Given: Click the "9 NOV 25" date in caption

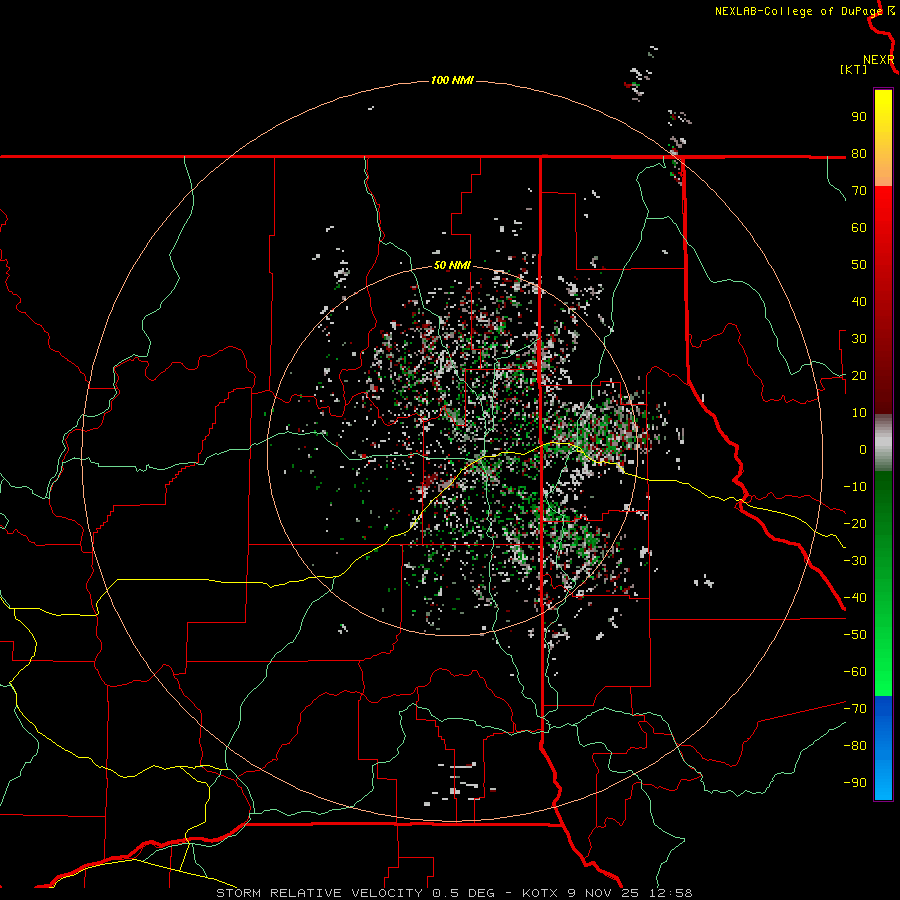Looking at the screenshot, I should [604, 893].
